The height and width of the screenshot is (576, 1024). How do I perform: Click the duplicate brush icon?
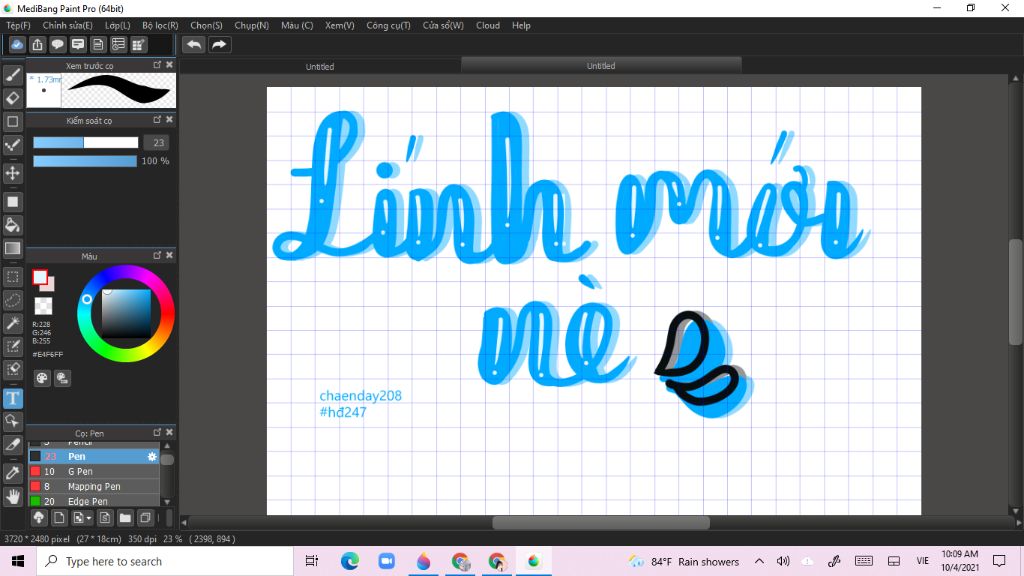coord(145,518)
